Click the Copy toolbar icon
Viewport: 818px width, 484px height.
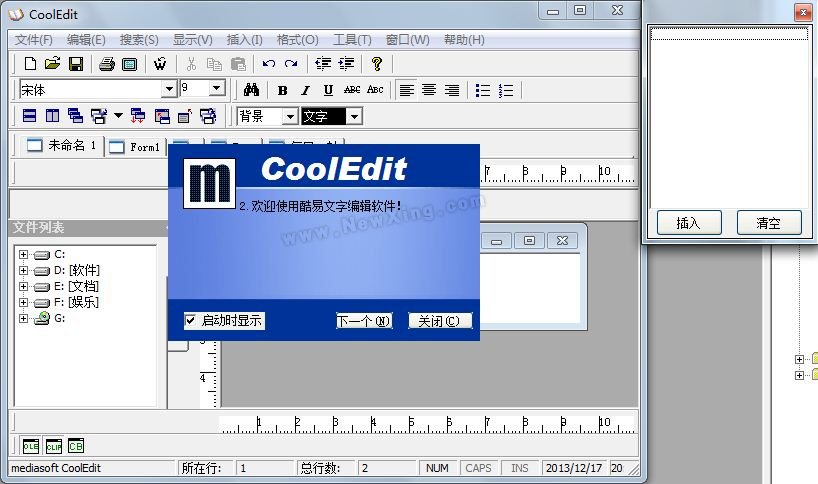coord(214,64)
